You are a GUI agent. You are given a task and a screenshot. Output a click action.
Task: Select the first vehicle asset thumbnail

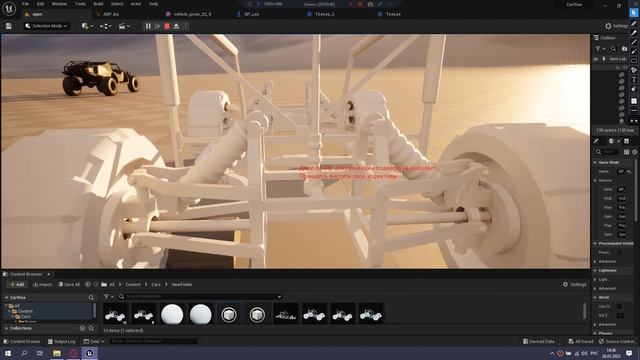click(115, 314)
